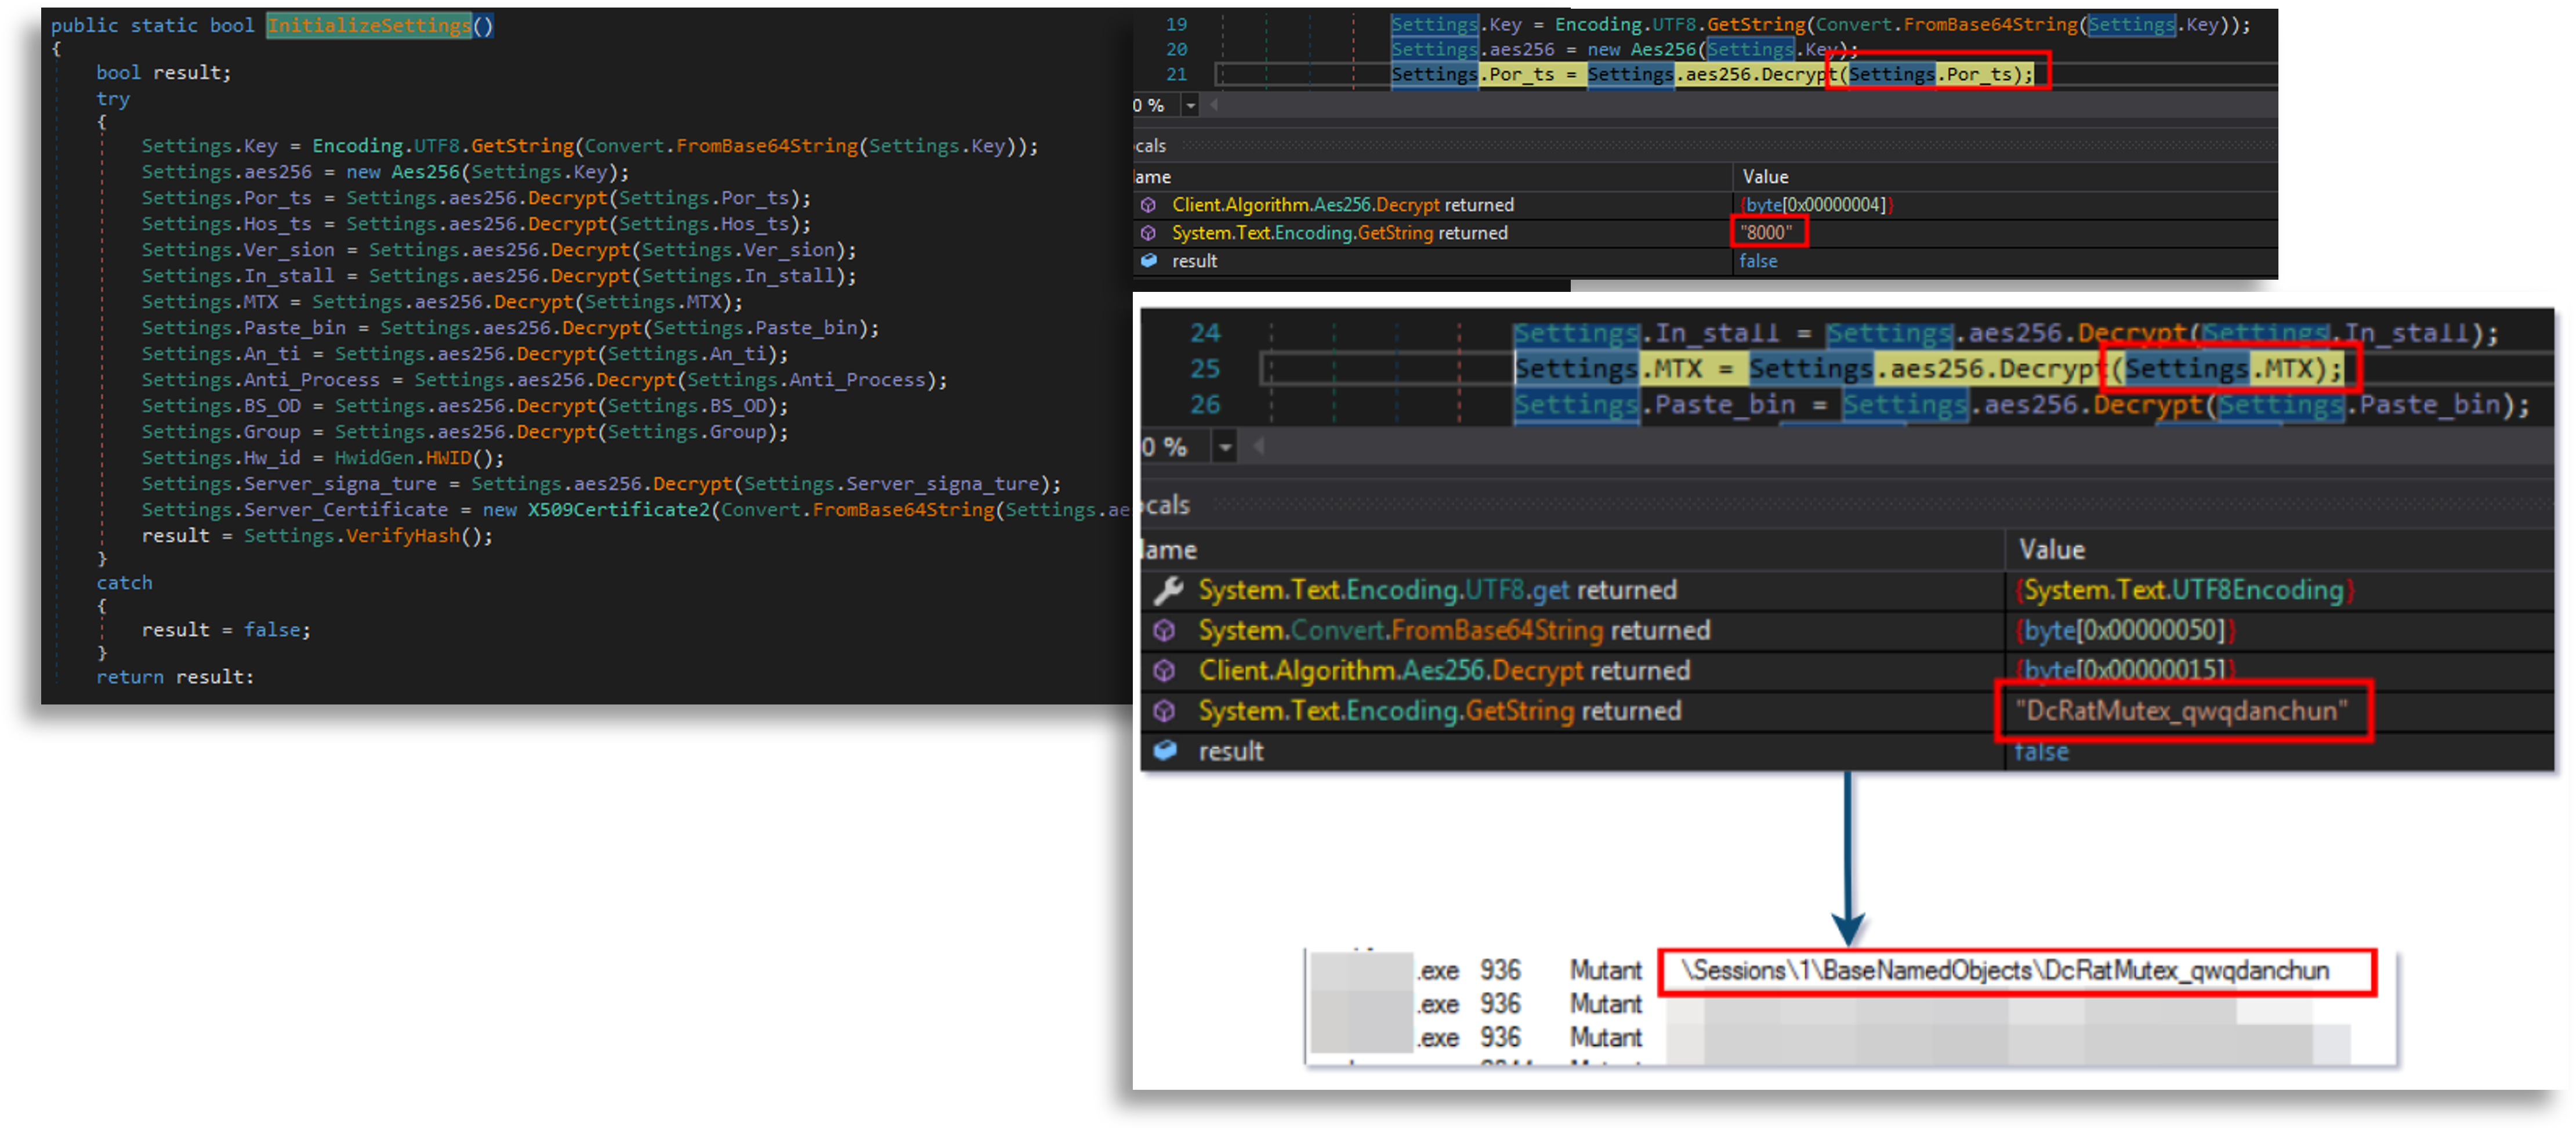Open the zoom percent dropdown under line 26
Screen dimensions: 2576x1131
(1225, 447)
